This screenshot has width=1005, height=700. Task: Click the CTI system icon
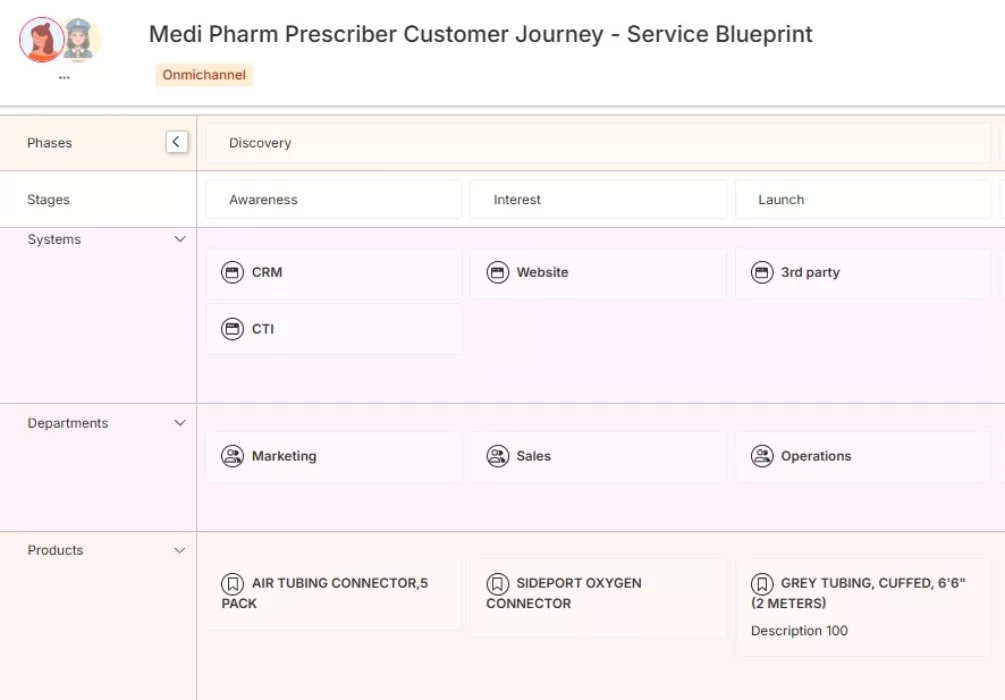tap(231, 328)
